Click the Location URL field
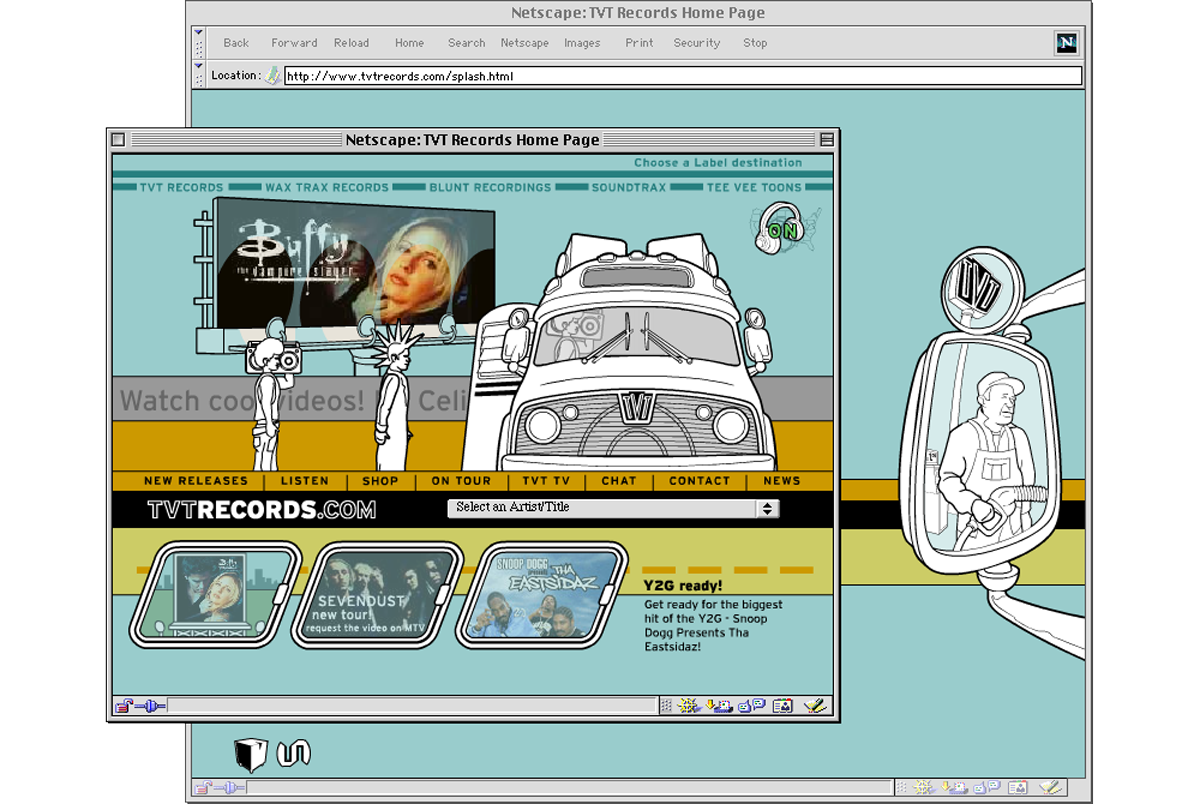1200x804 pixels. 683,76
